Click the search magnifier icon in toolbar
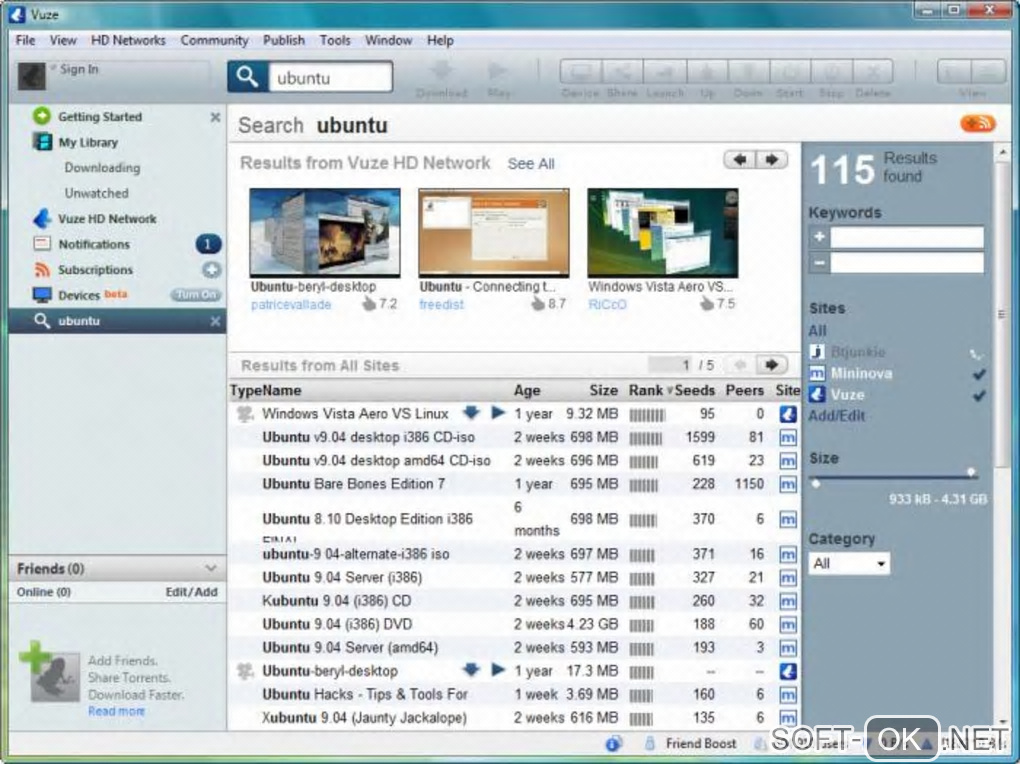The image size is (1020, 764). click(247, 77)
